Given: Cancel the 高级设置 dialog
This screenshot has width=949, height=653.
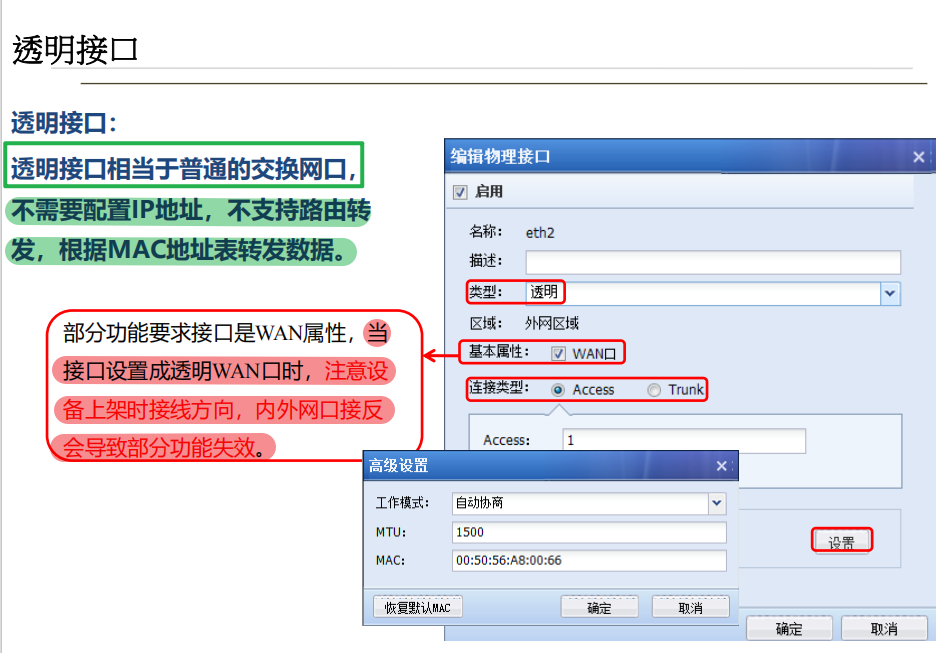Looking at the screenshot, I should 690,607.
